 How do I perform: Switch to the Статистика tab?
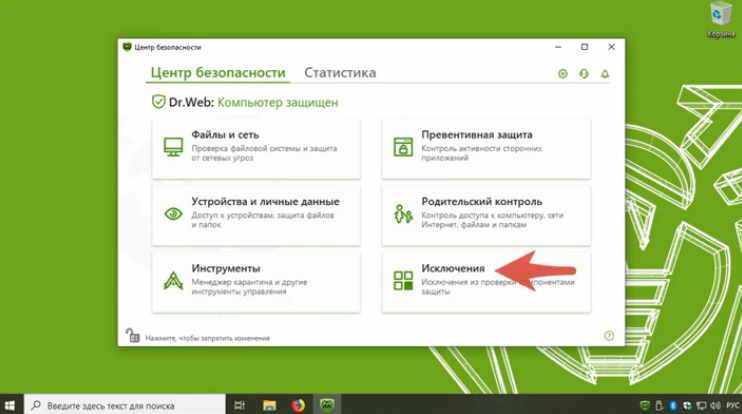point(340,73)
